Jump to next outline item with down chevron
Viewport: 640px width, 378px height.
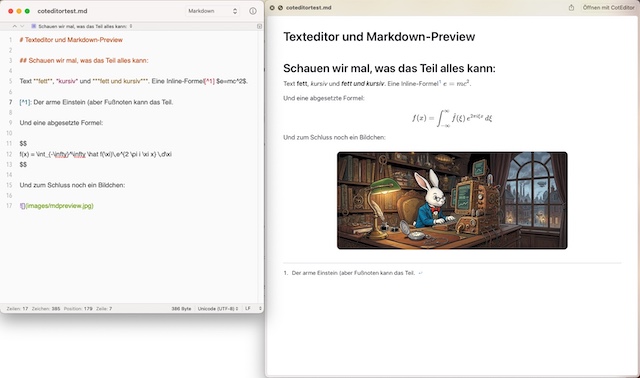pos(22,26)
